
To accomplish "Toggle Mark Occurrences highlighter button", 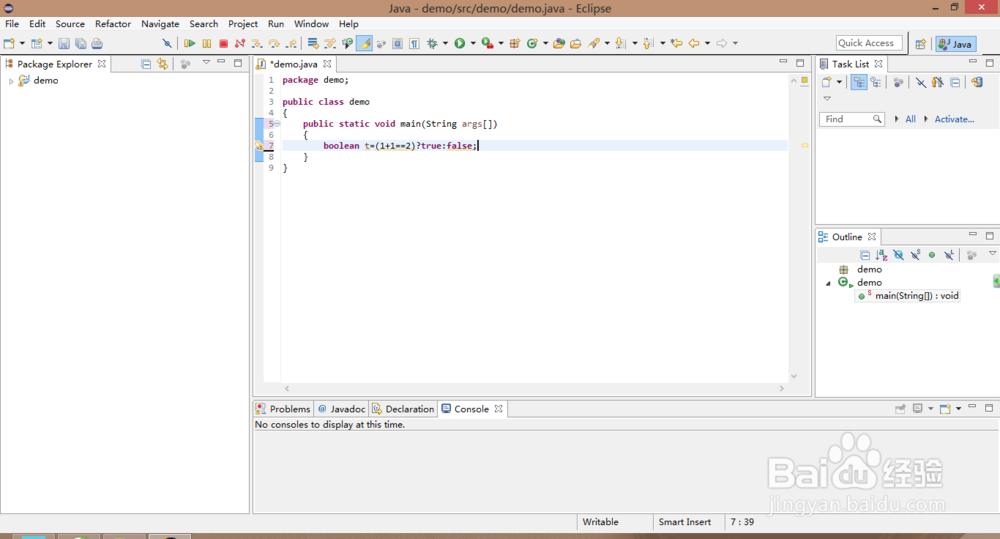I will pos(364,43).
